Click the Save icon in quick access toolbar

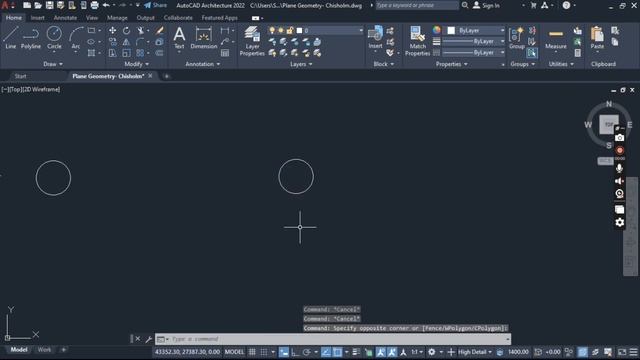(49, 5)
